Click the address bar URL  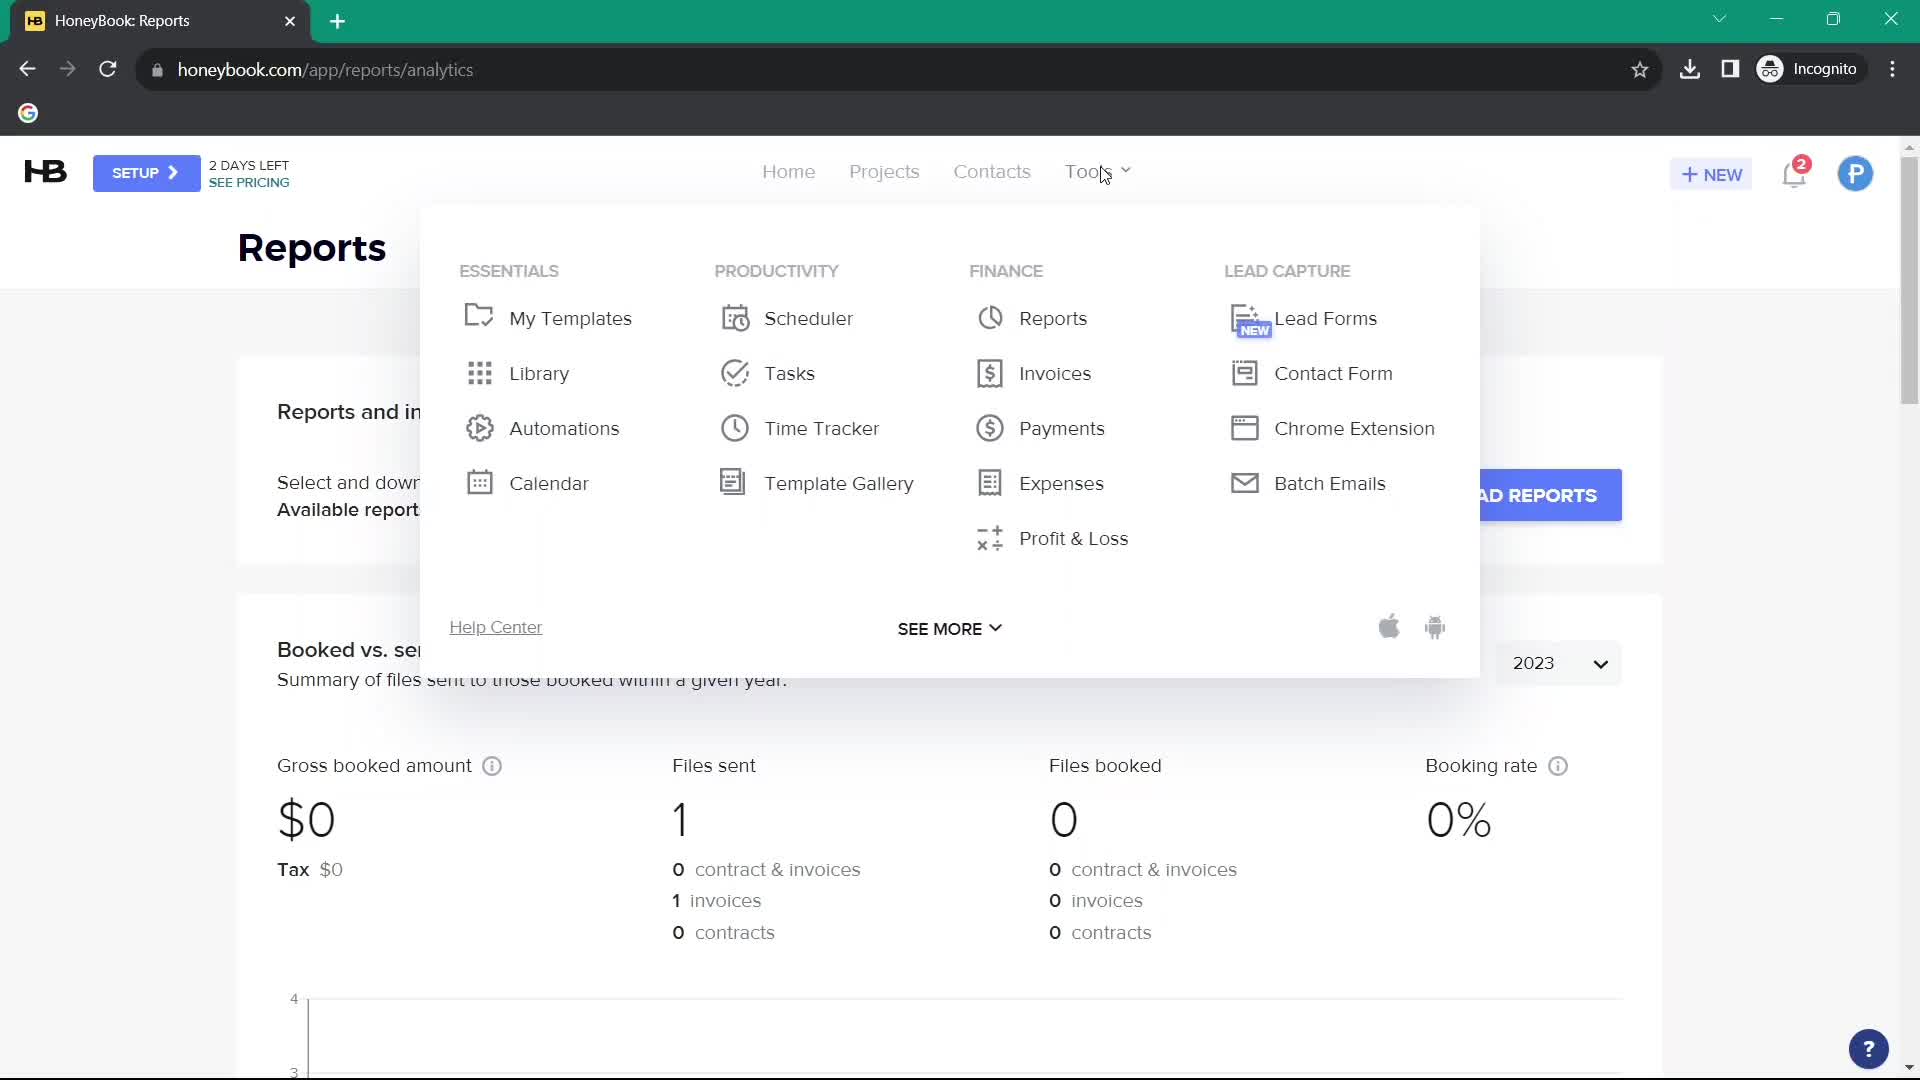pyautogui.click(x=325, y=69)
